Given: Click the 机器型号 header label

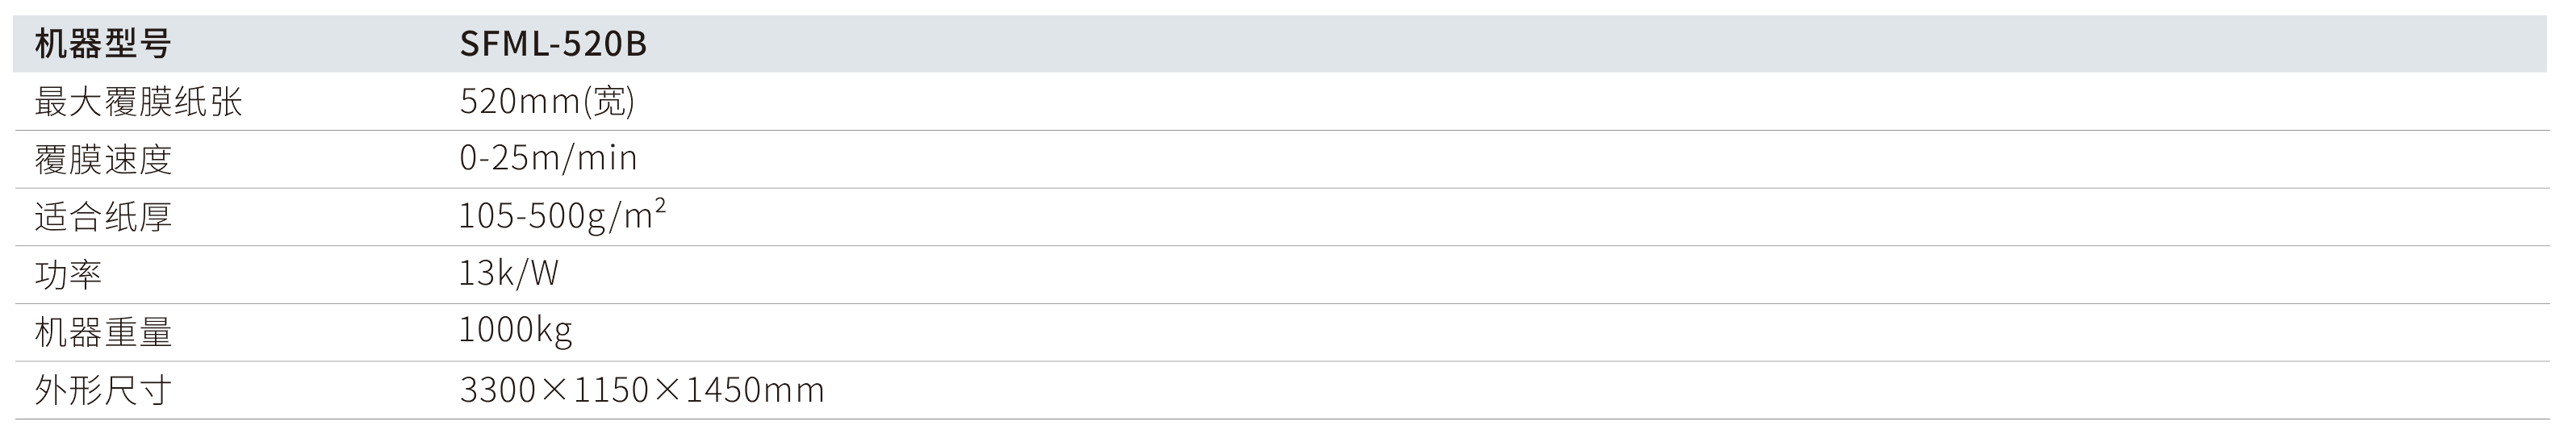Looking at the screenshot, I should 103,44.
